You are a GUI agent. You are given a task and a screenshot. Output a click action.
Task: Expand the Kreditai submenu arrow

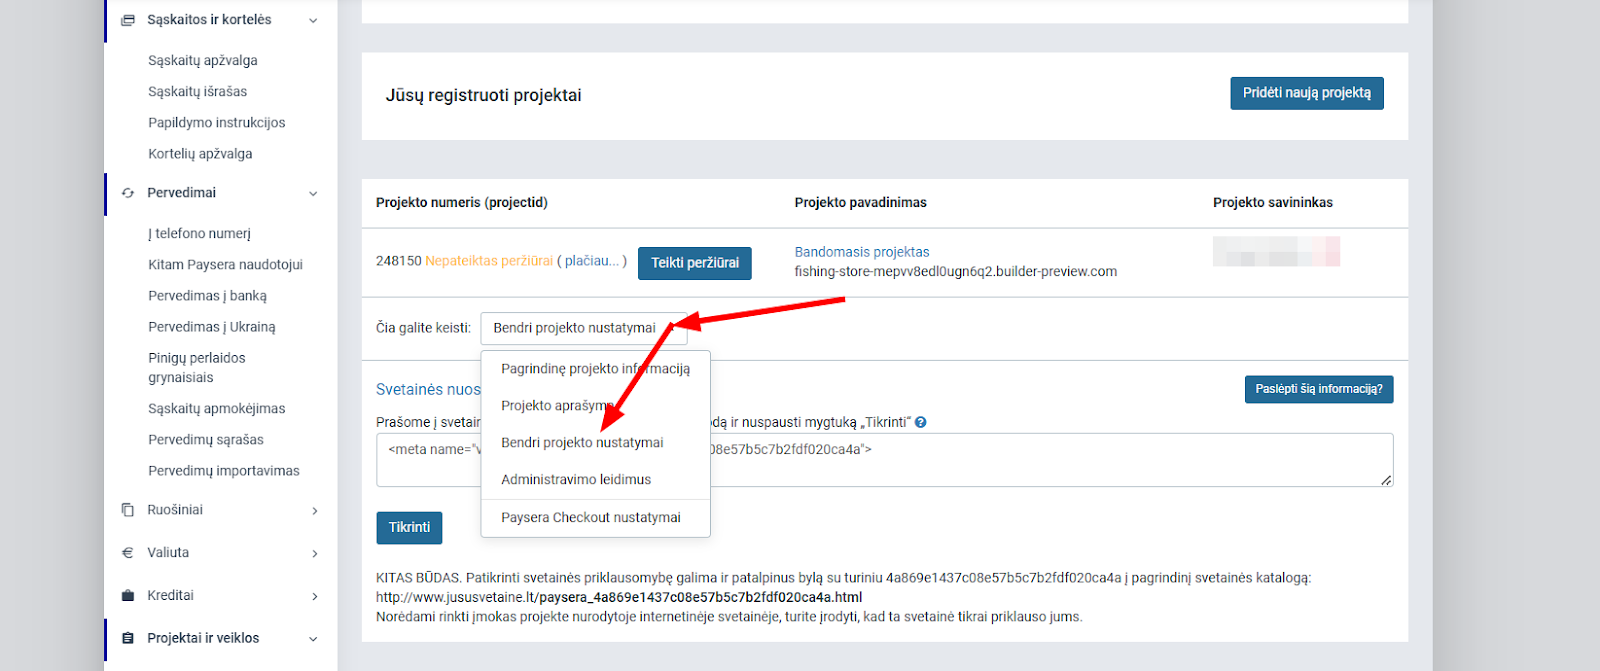[x=315, y=597]
